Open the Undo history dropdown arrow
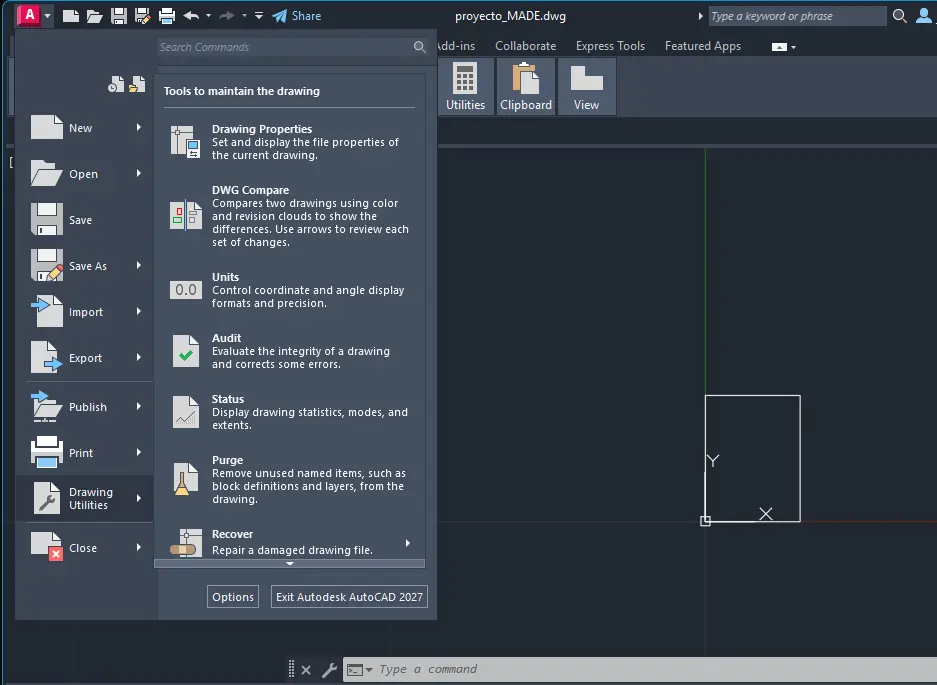 (x=209, y=16)
